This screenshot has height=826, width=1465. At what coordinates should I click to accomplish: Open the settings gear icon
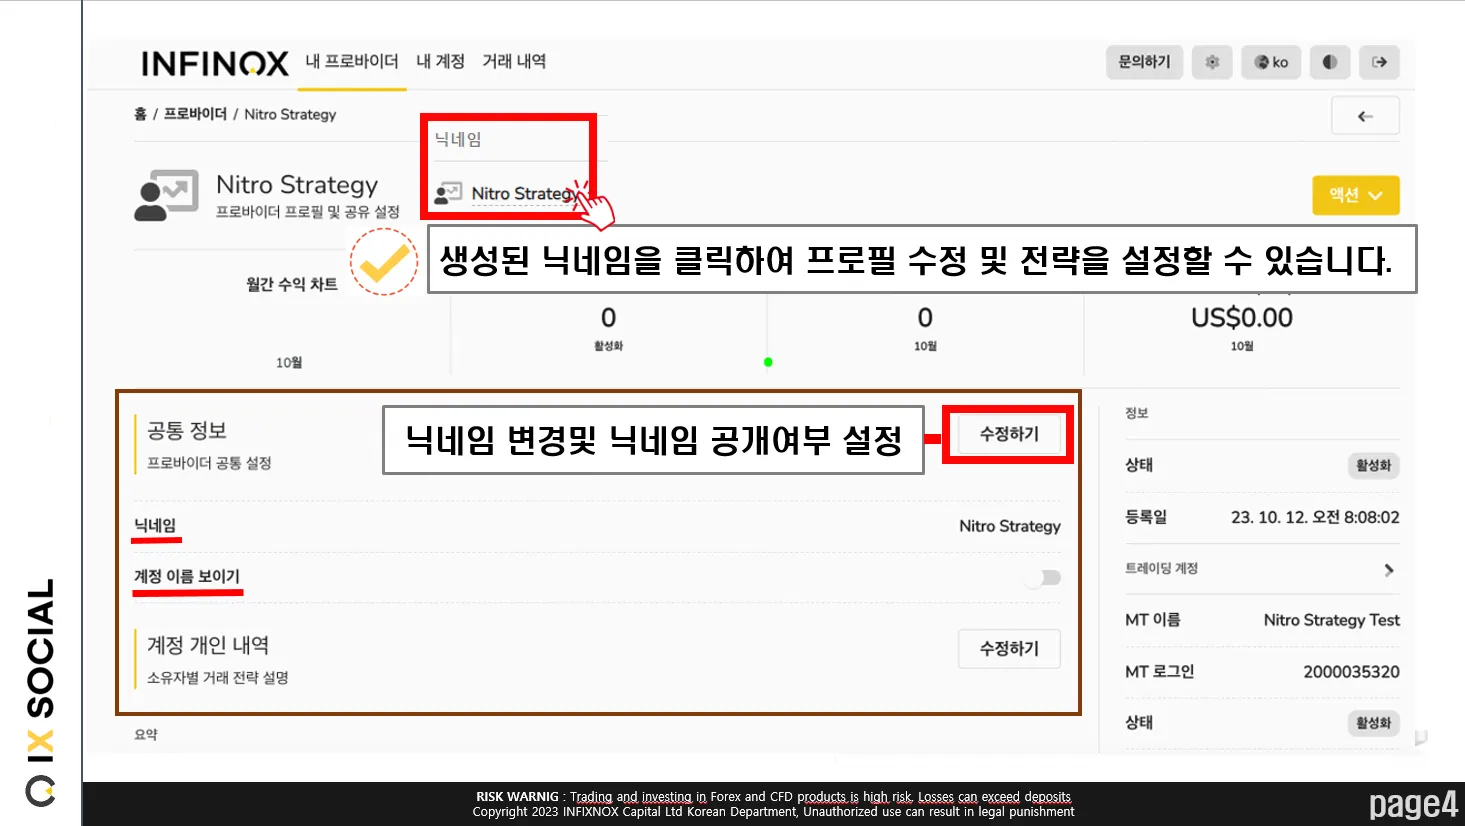[1212, 62]
